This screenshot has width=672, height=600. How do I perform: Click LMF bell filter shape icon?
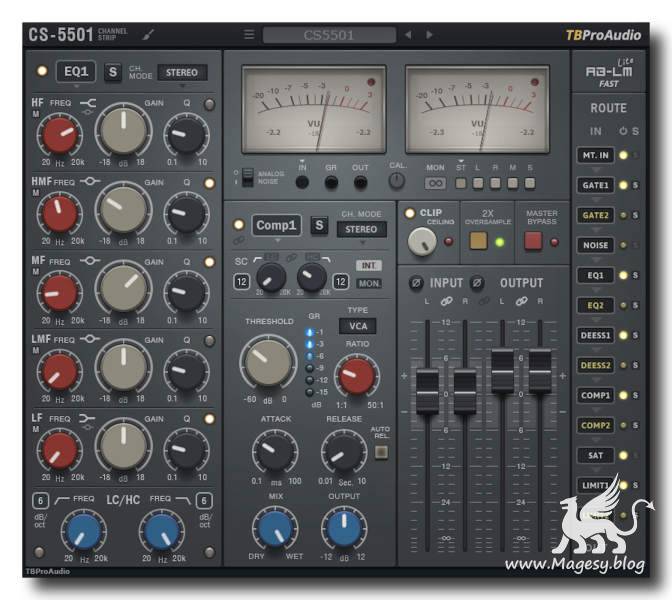[90, 339]
